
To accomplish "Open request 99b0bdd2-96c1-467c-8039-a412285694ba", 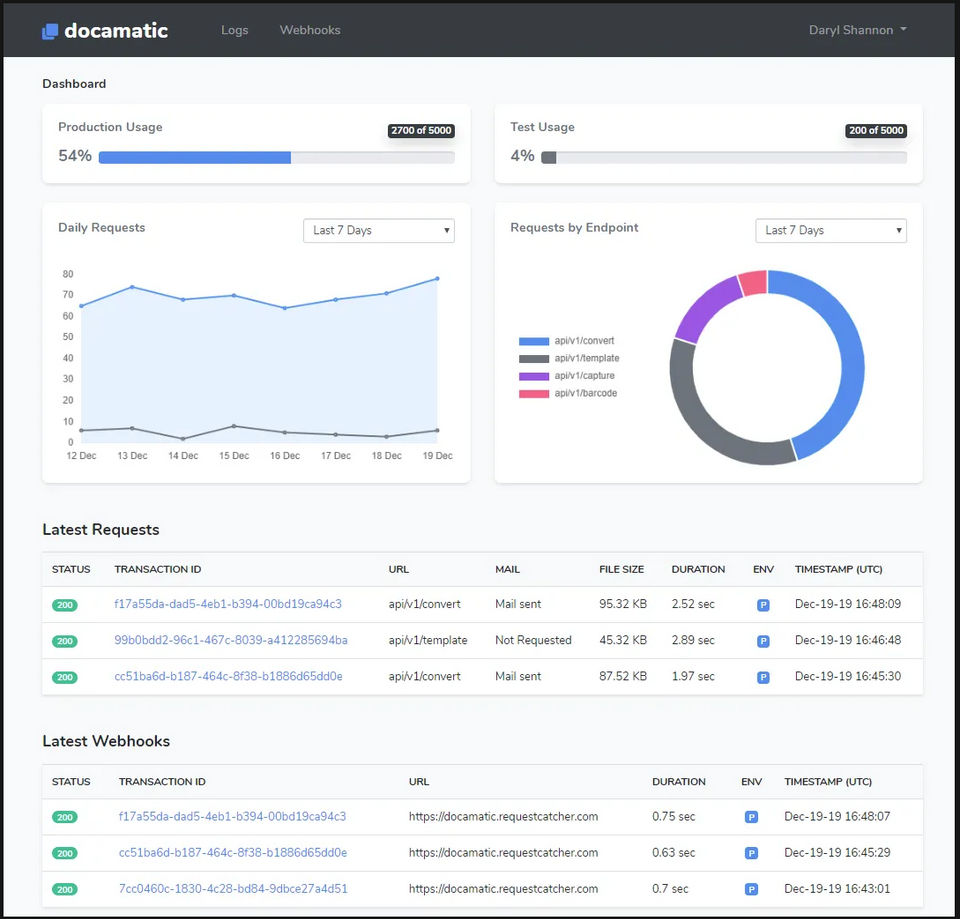I will [x=231, y=640].
